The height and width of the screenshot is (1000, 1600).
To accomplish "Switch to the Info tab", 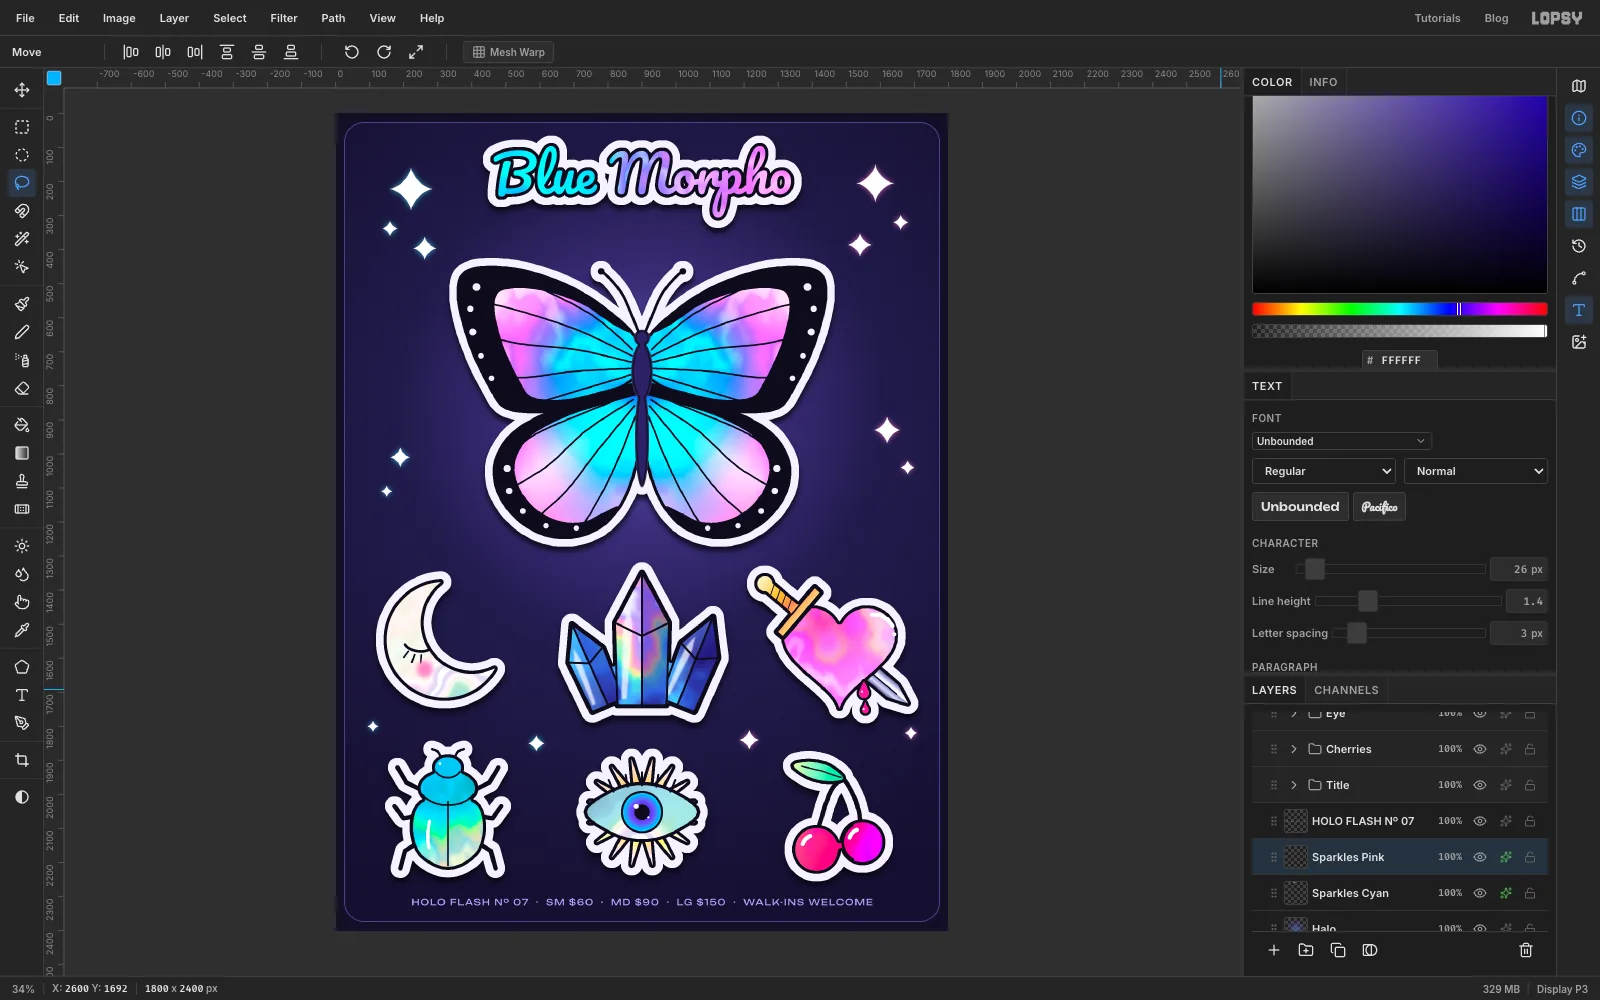I will click(x=1323, y=82).
